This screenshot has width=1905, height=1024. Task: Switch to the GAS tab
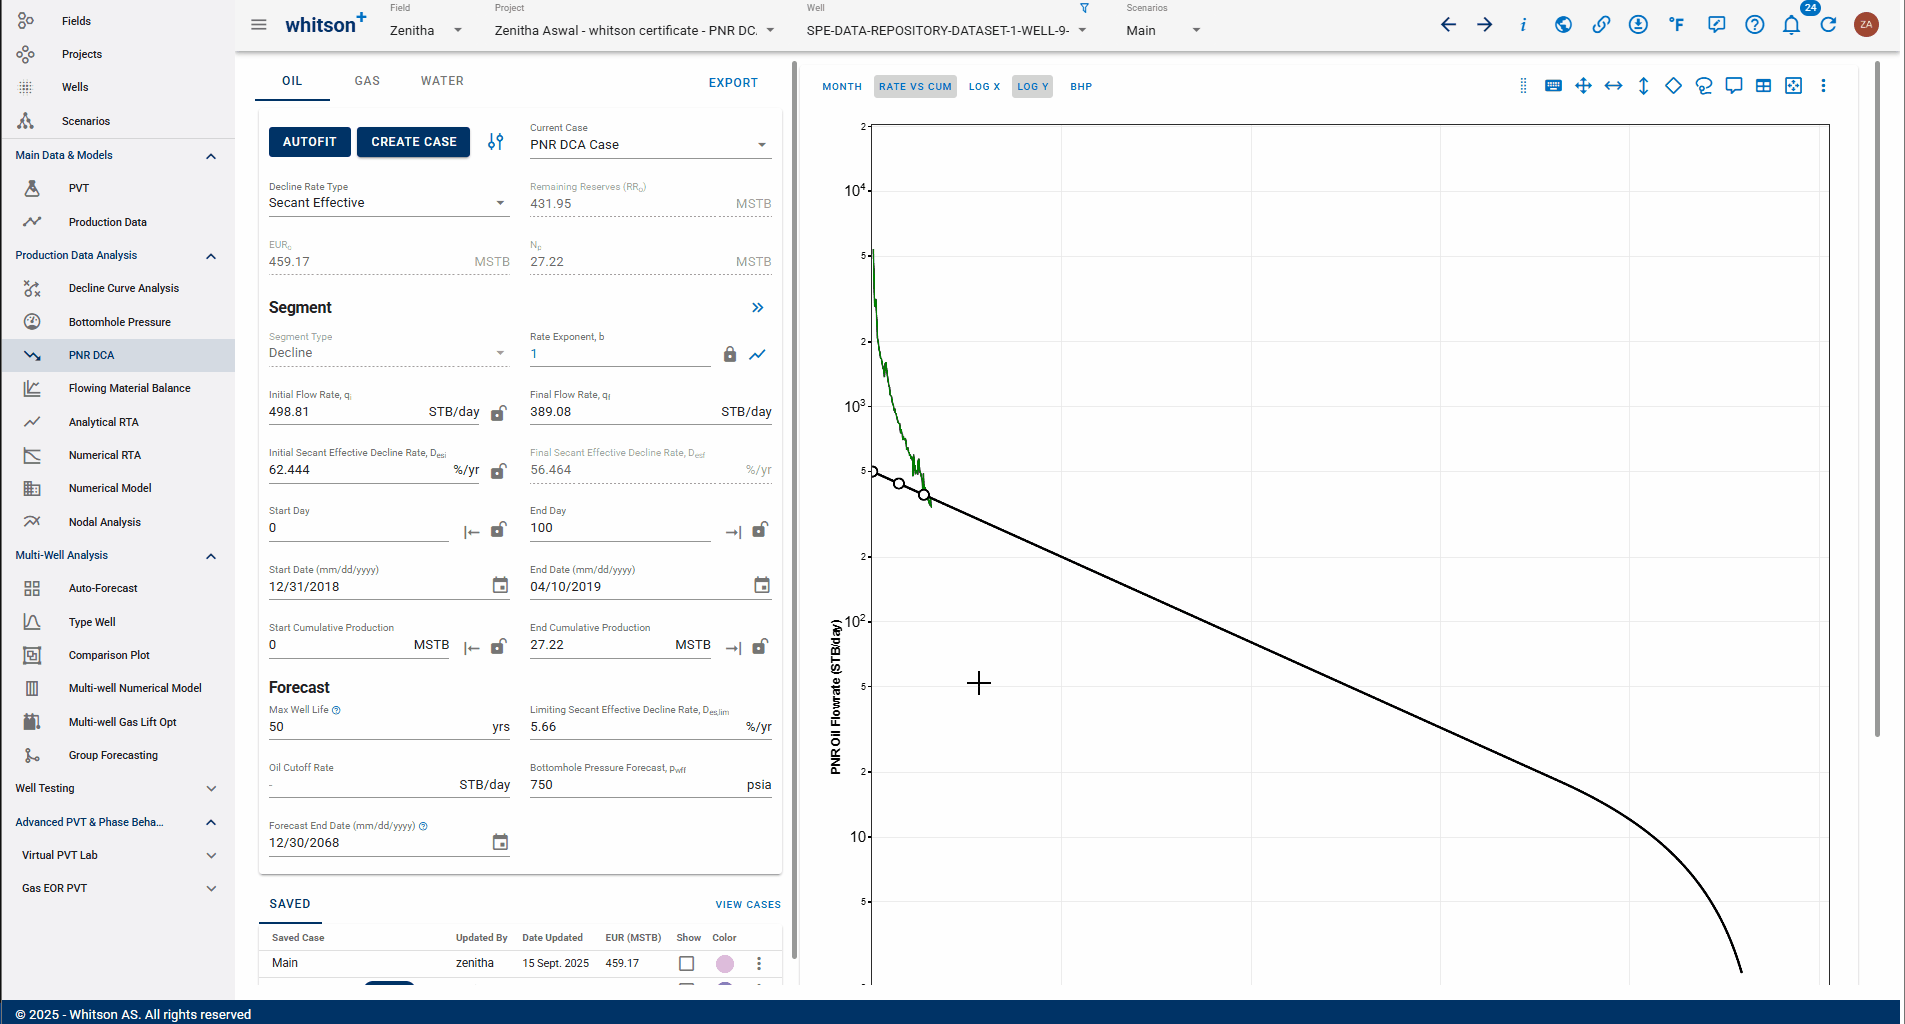point(367,81)
